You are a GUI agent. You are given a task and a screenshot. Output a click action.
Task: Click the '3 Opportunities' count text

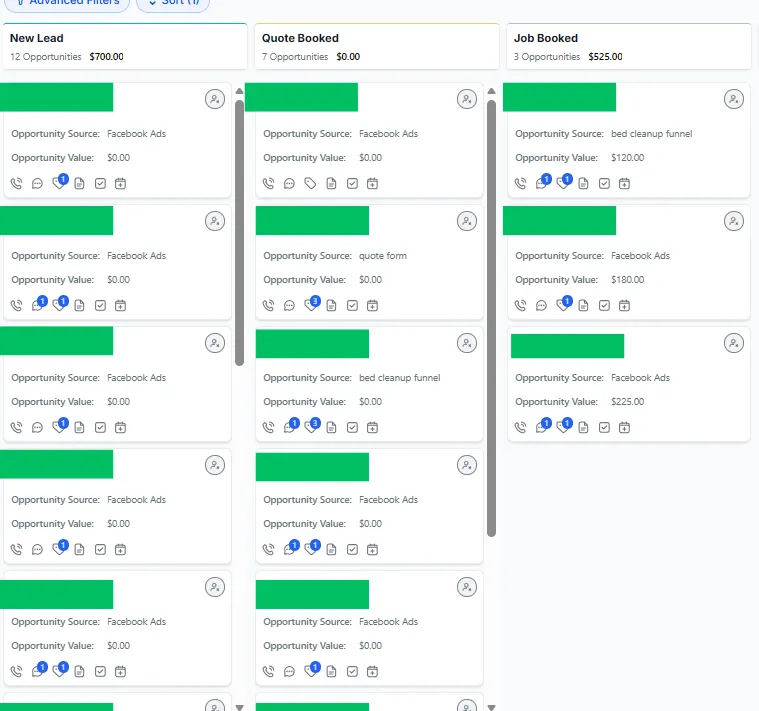click(x=546, y=57)
